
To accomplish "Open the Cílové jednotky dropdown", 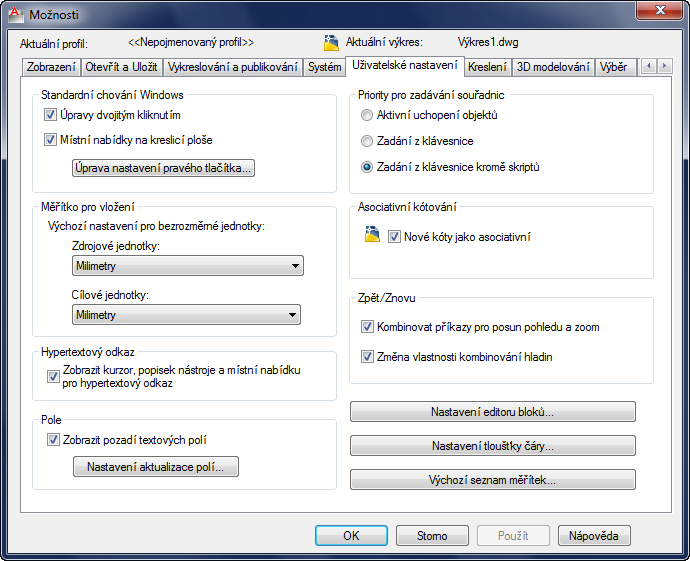I will coord(186,315).
